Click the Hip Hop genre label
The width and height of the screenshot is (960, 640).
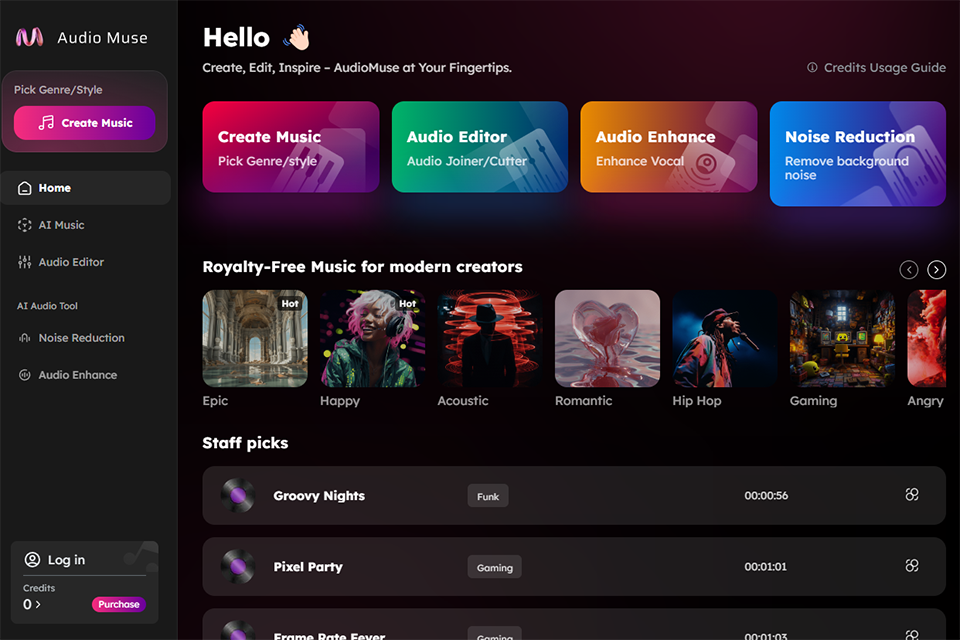tap(697, 401)
